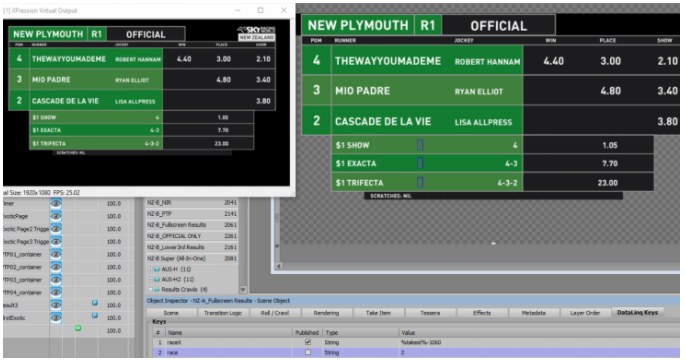Switch to the Layer Order tab
This screenshot has height=361, width=686.
tap(585, 313)
